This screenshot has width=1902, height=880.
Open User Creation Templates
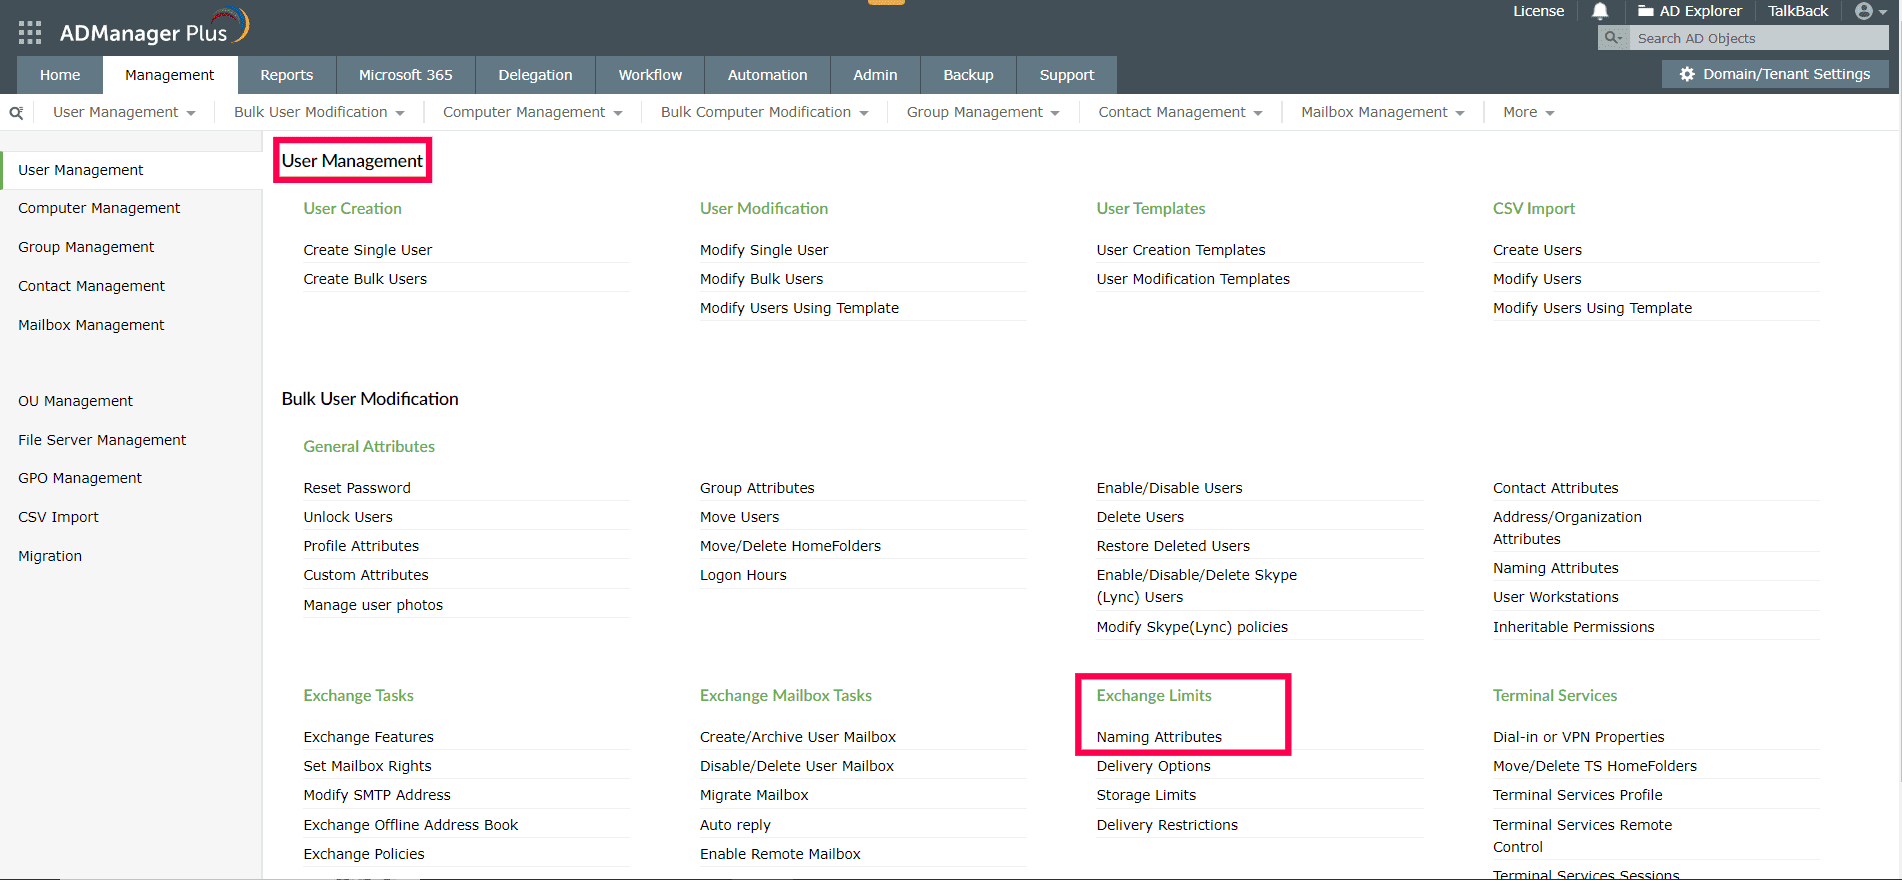1181,250
